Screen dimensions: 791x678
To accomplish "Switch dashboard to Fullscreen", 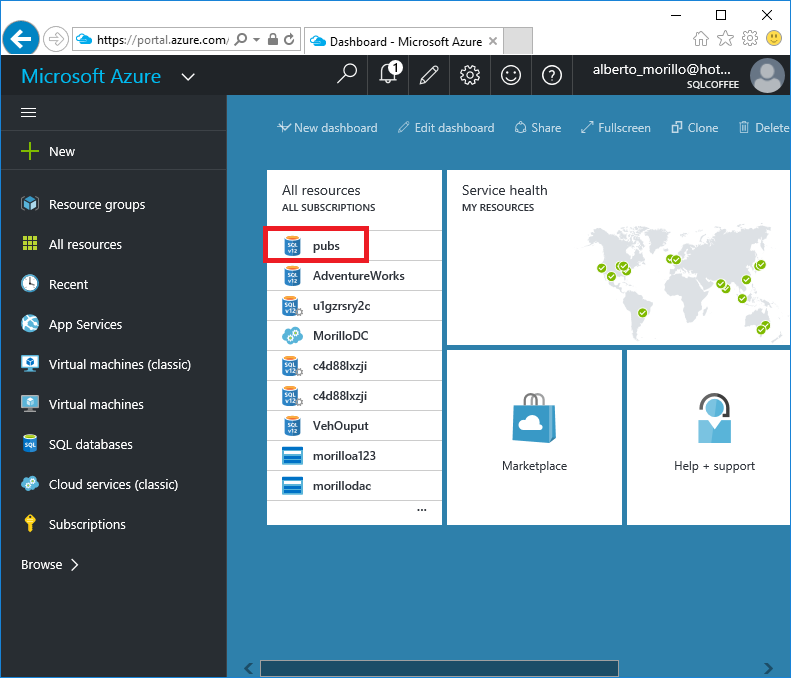I will (x=615, y=128).
